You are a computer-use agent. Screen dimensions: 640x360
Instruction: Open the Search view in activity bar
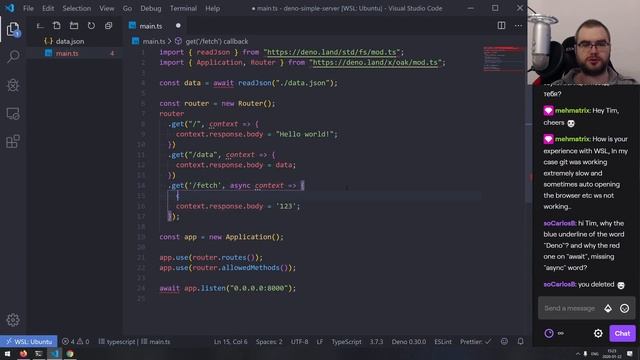pyautogui.click(x=13, y=57)
